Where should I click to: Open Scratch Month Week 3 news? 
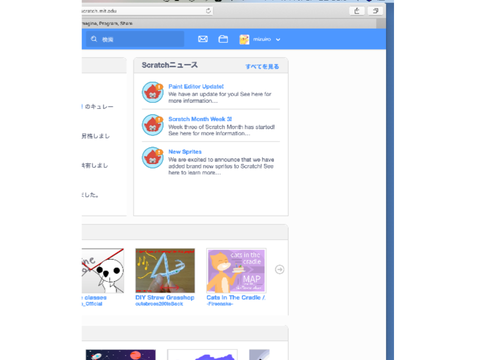pyautogui.click(x=200, y=119)
